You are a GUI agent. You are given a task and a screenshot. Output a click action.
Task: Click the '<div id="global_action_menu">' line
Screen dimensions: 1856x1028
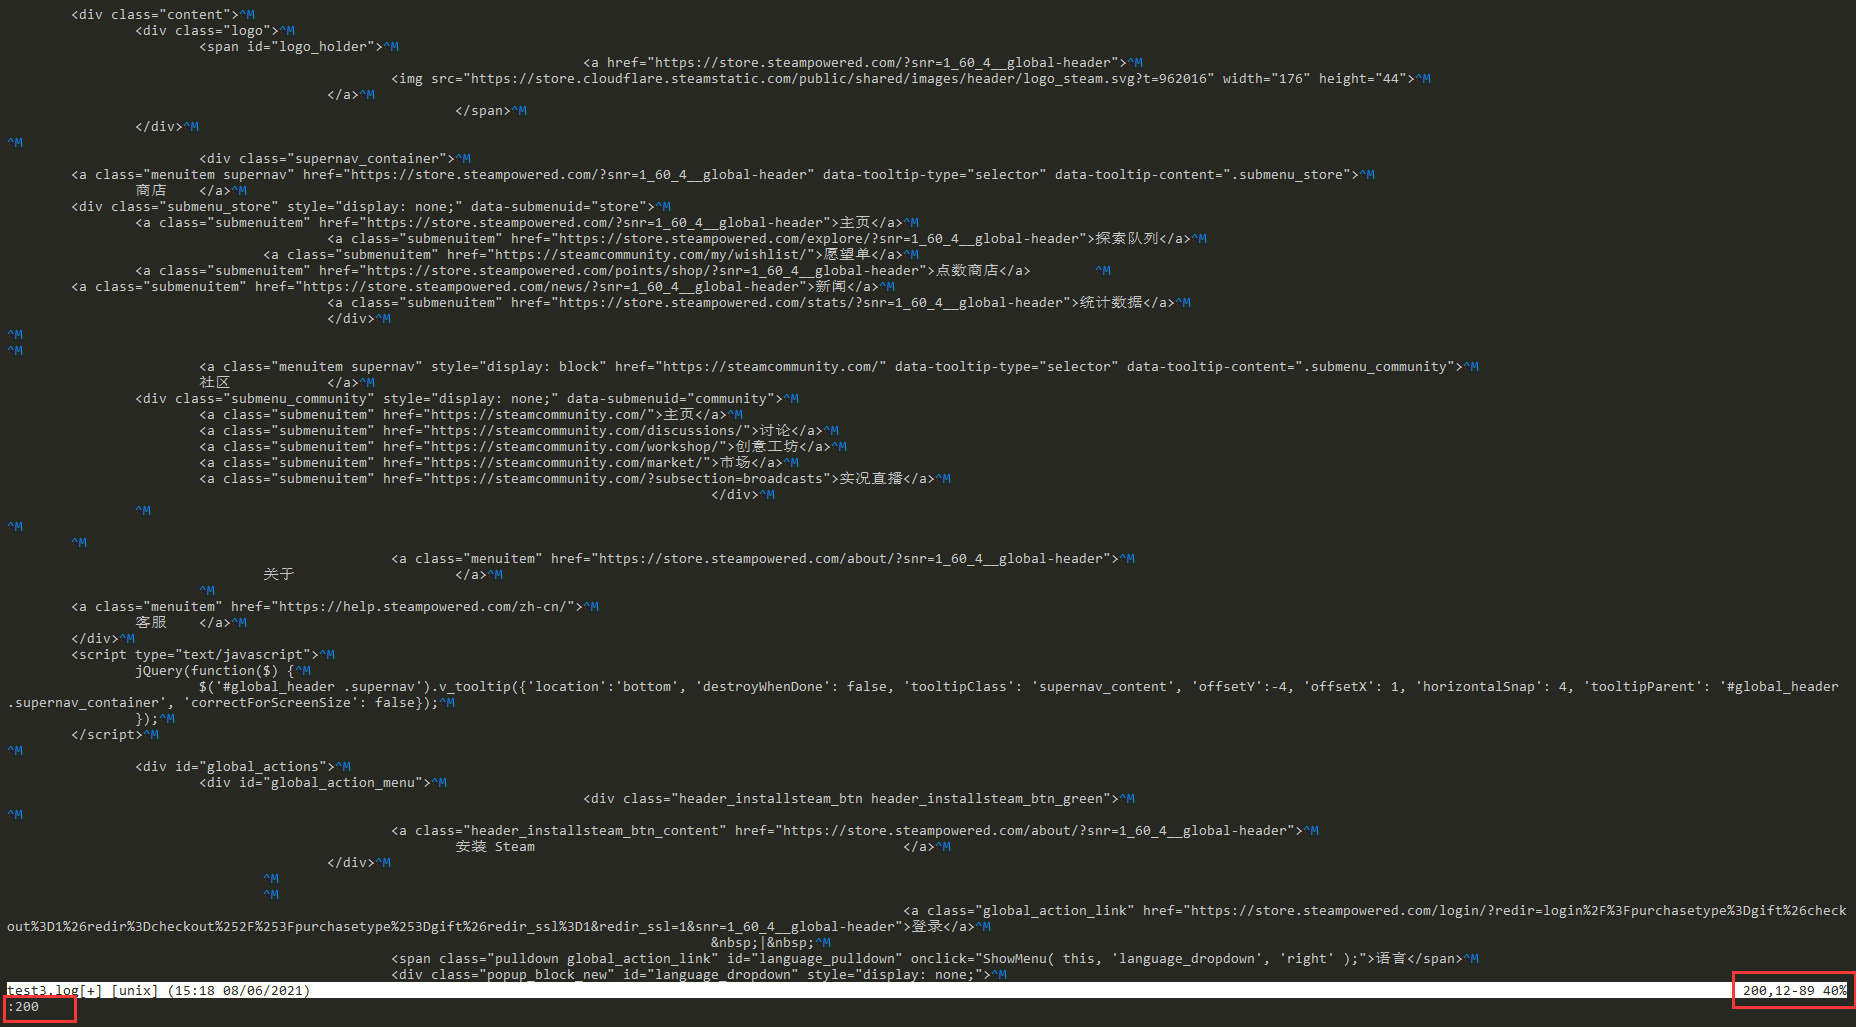pos(323,782)
